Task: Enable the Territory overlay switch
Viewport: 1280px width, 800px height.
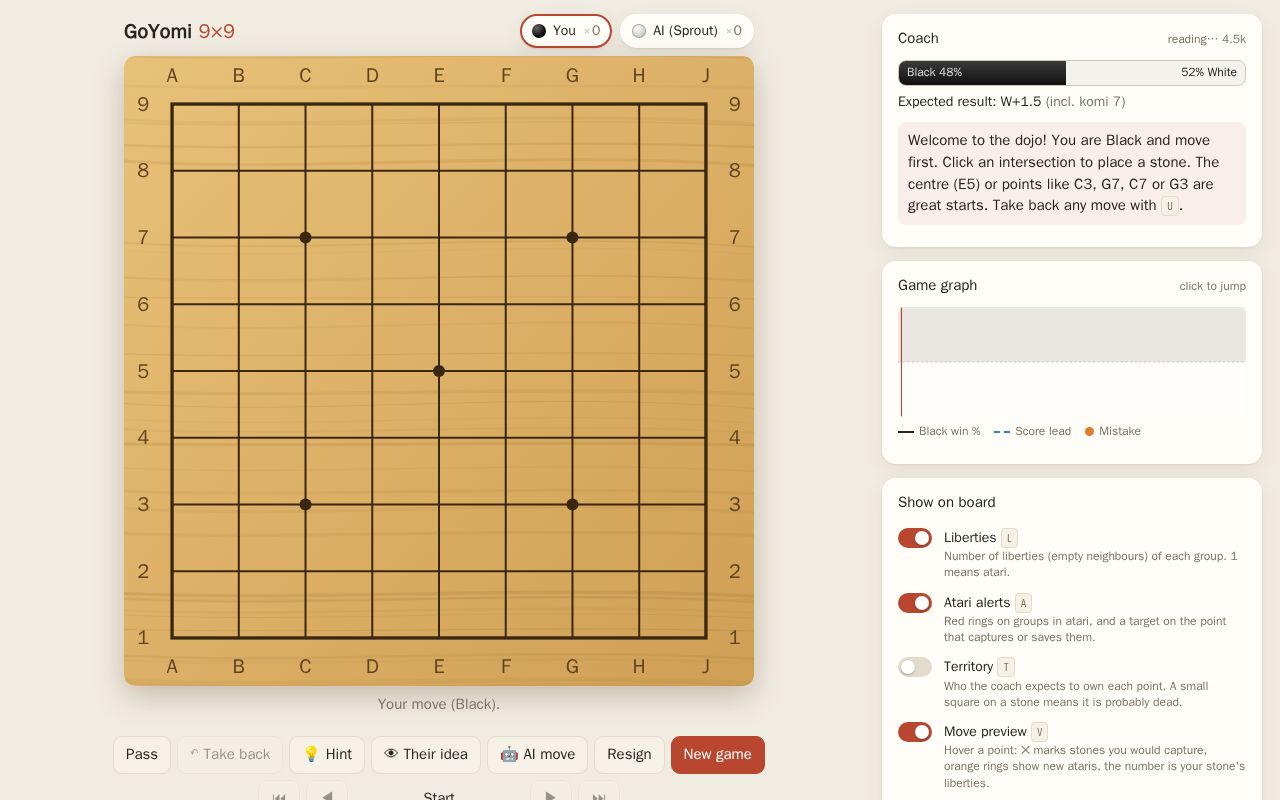Action: (x=915, y=667)
